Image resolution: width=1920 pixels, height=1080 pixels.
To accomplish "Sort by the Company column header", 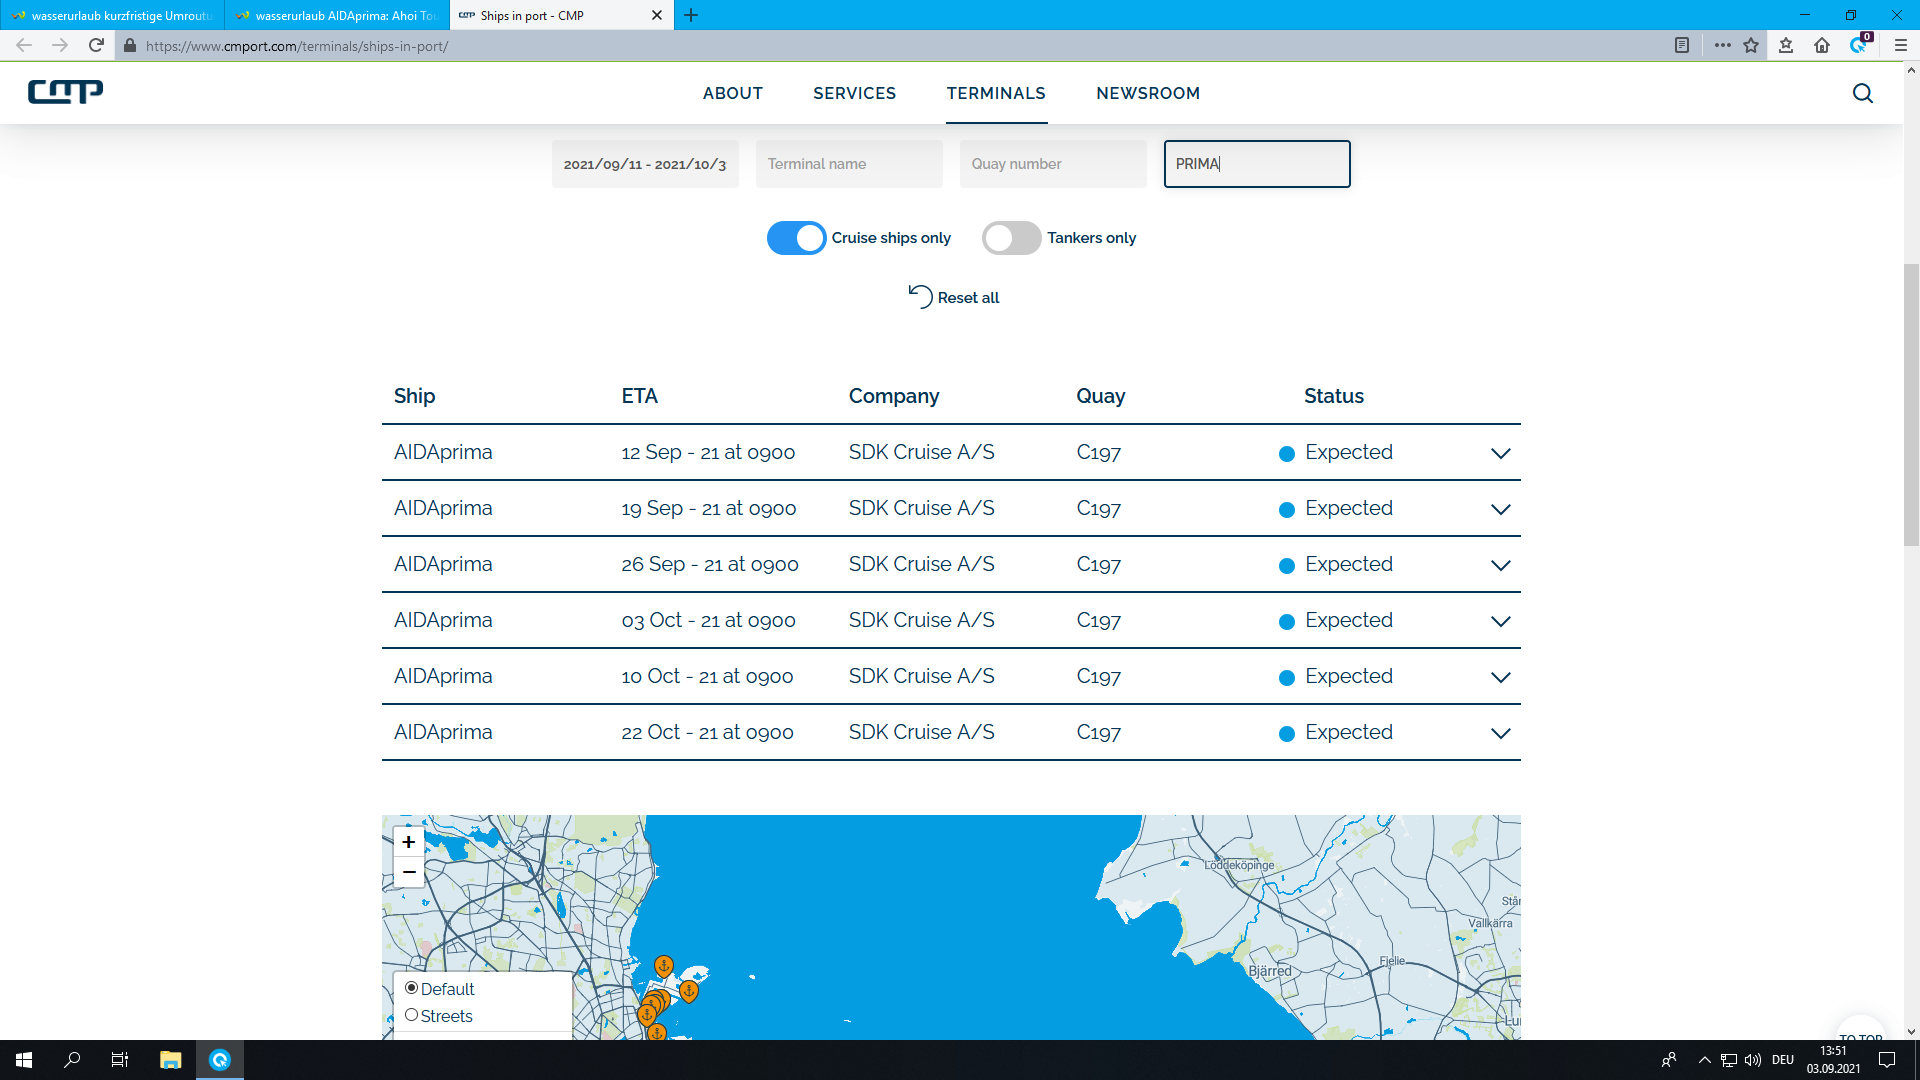I will [x=894, y=396].
